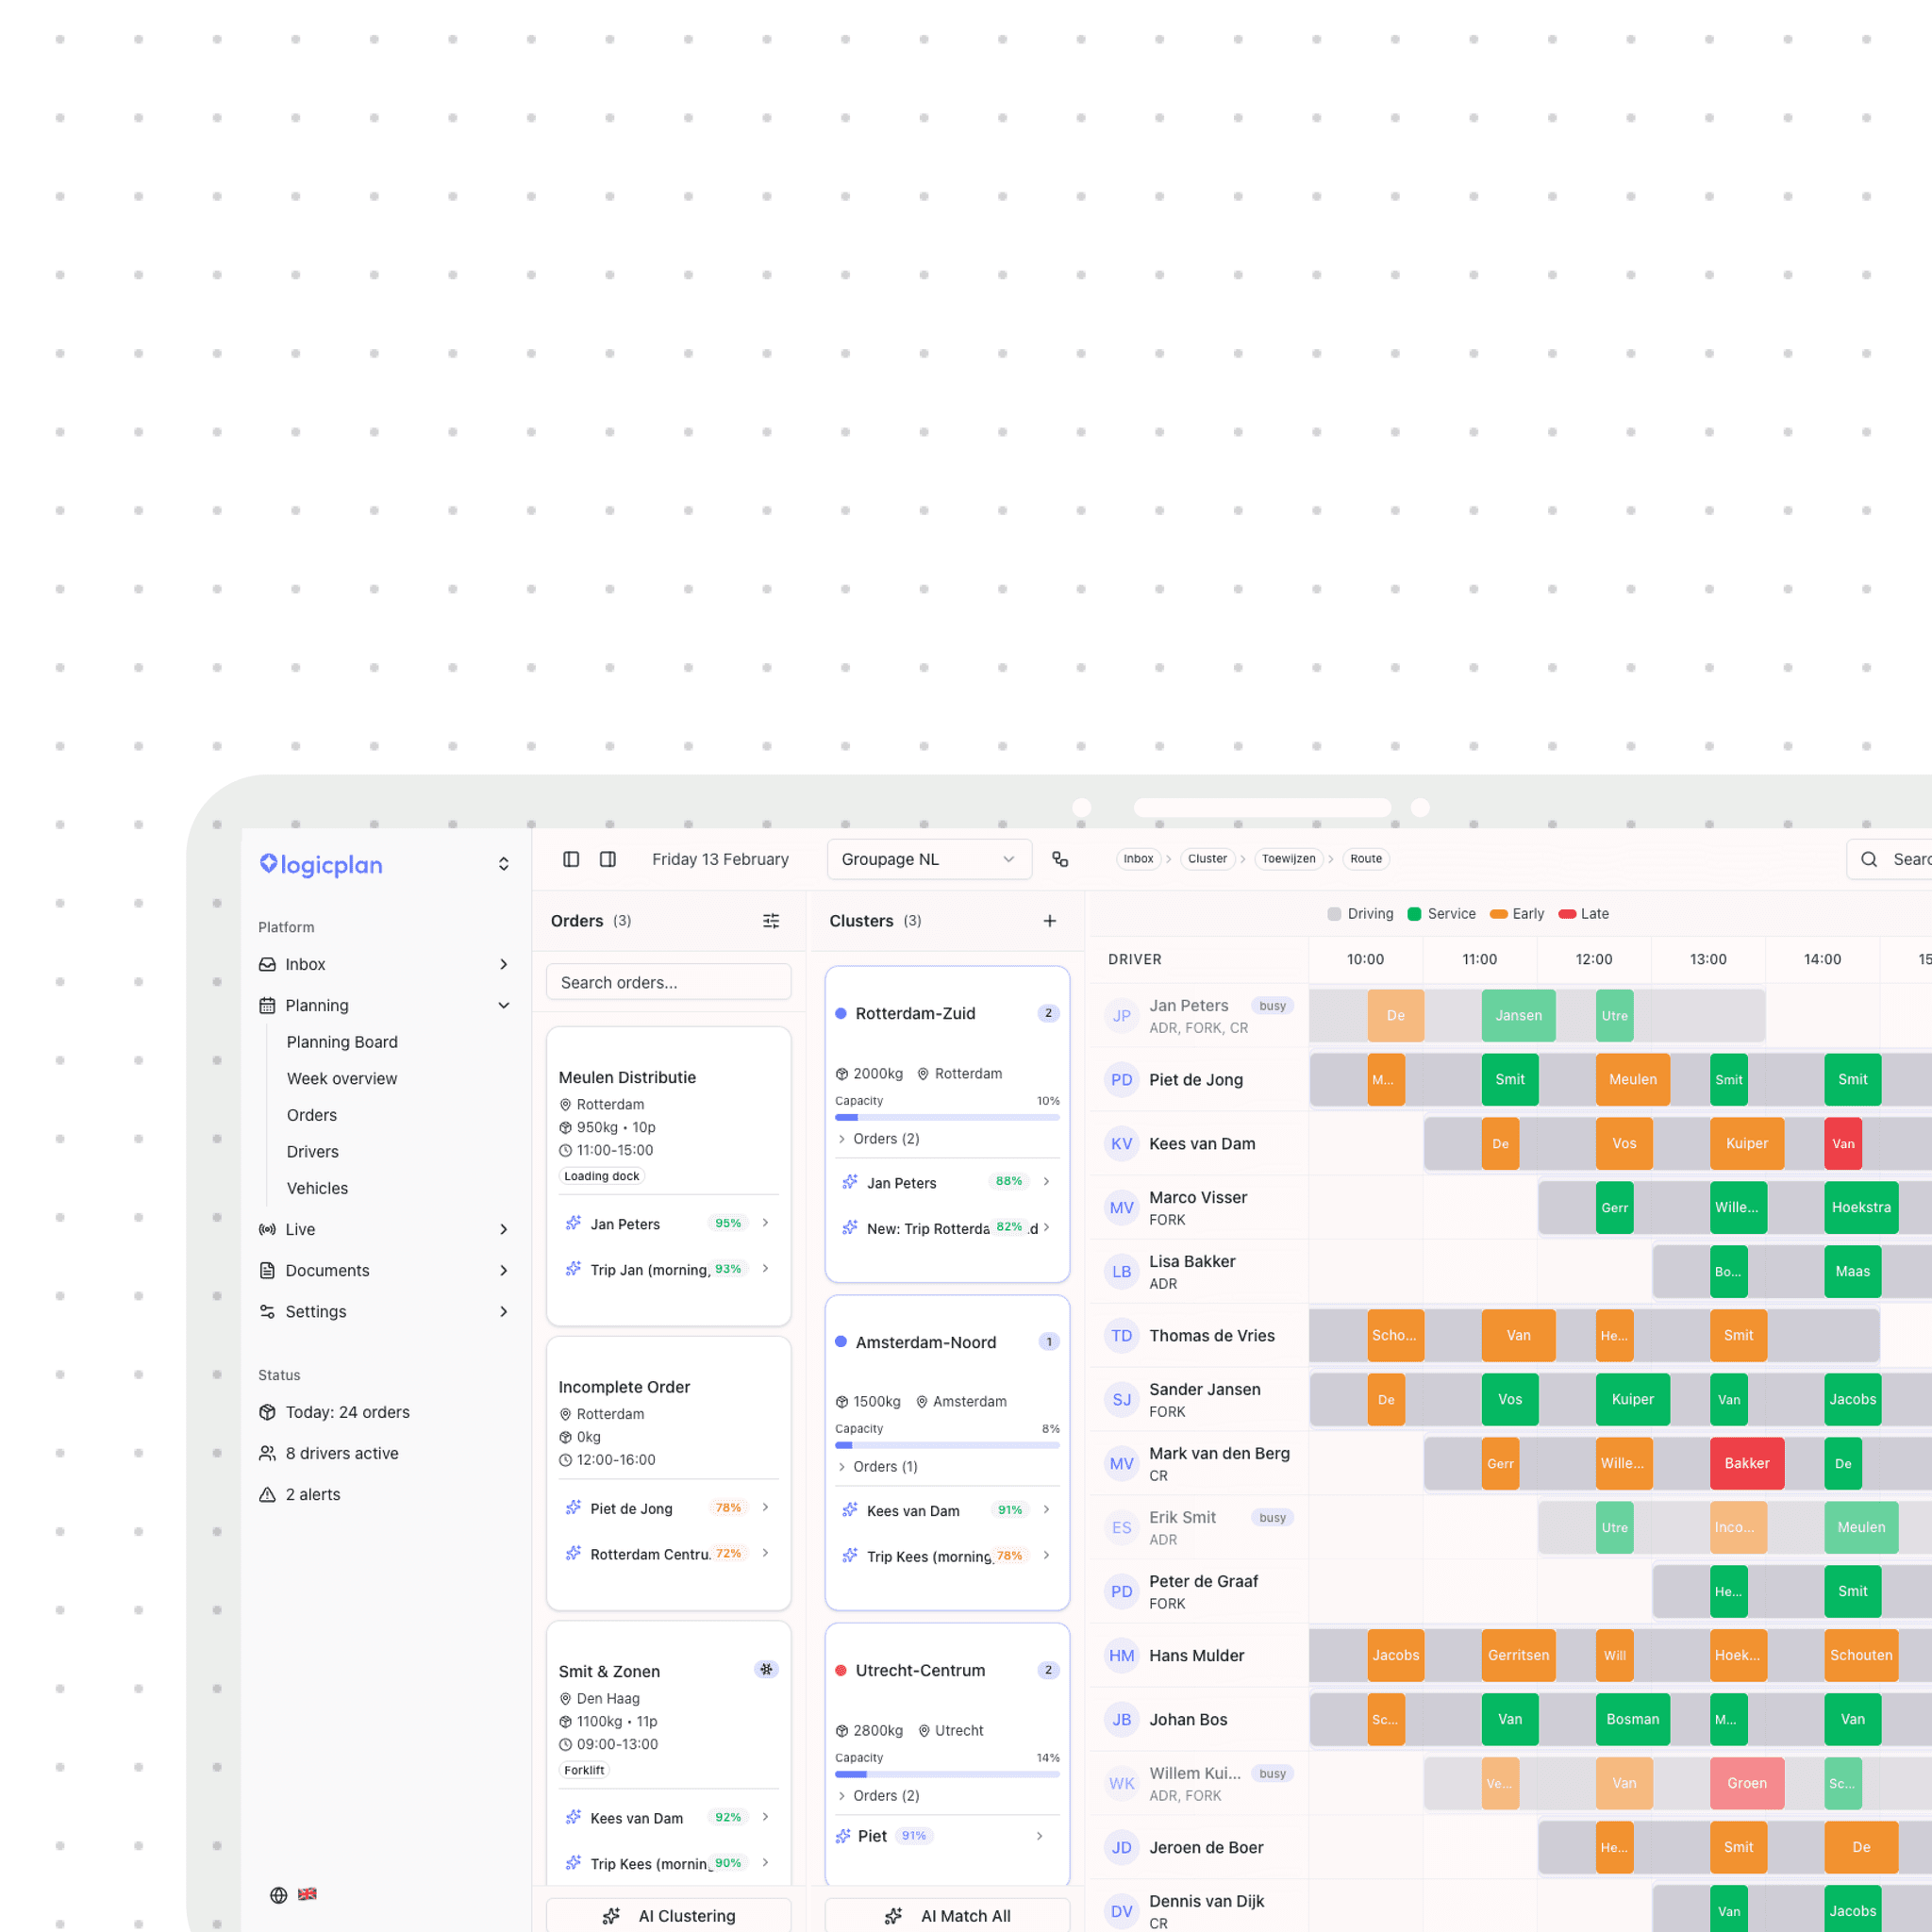Toggle the right panel layout icon
The image size is (1932, 1932).
pos(607,859)
